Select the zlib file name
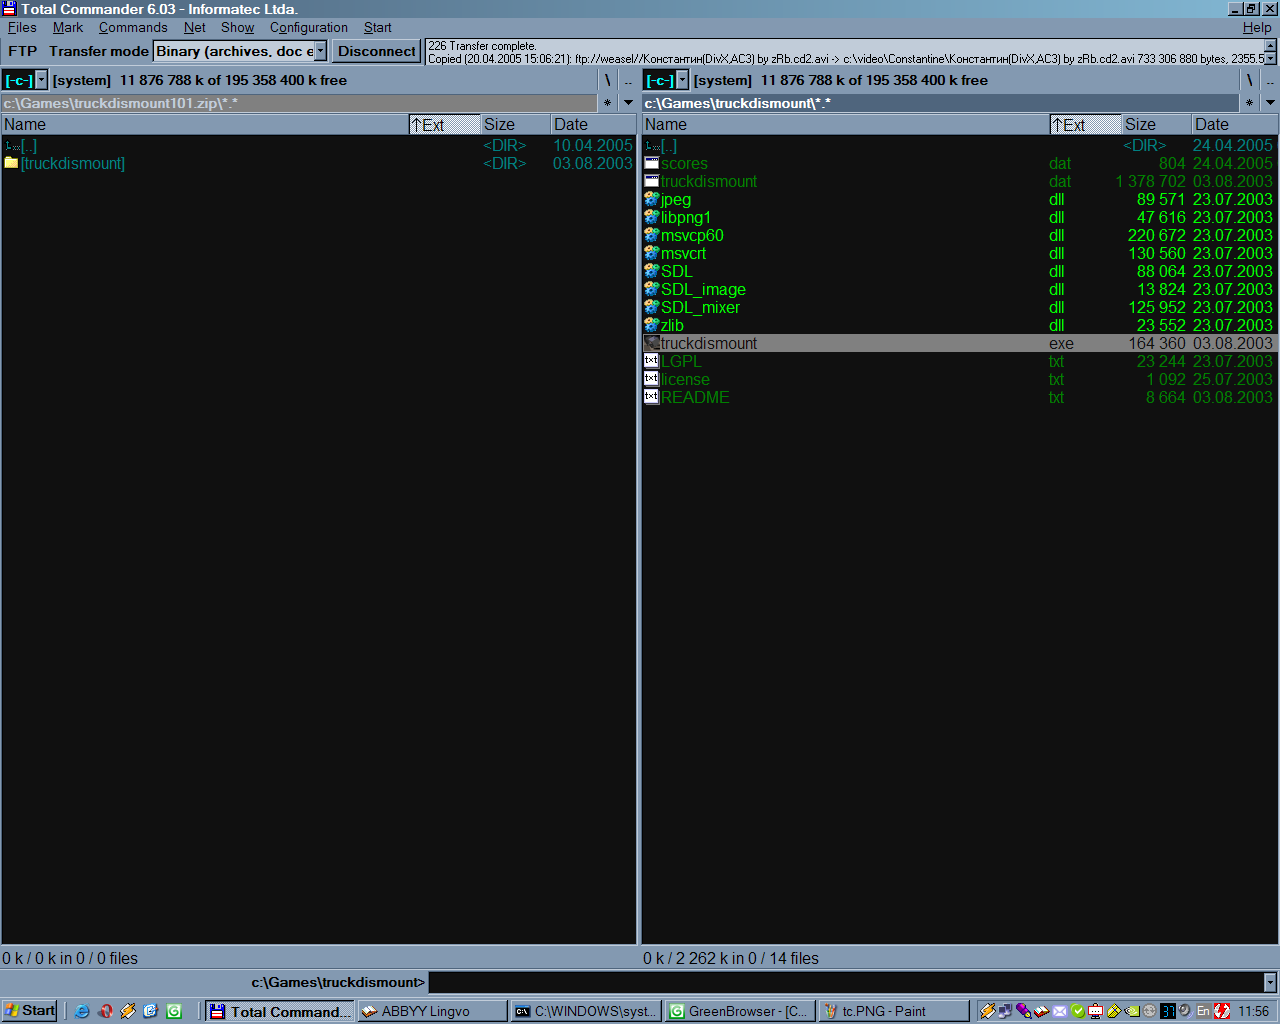The width and height of the screenshot is (1280, 1024). [x=672, y=325]
